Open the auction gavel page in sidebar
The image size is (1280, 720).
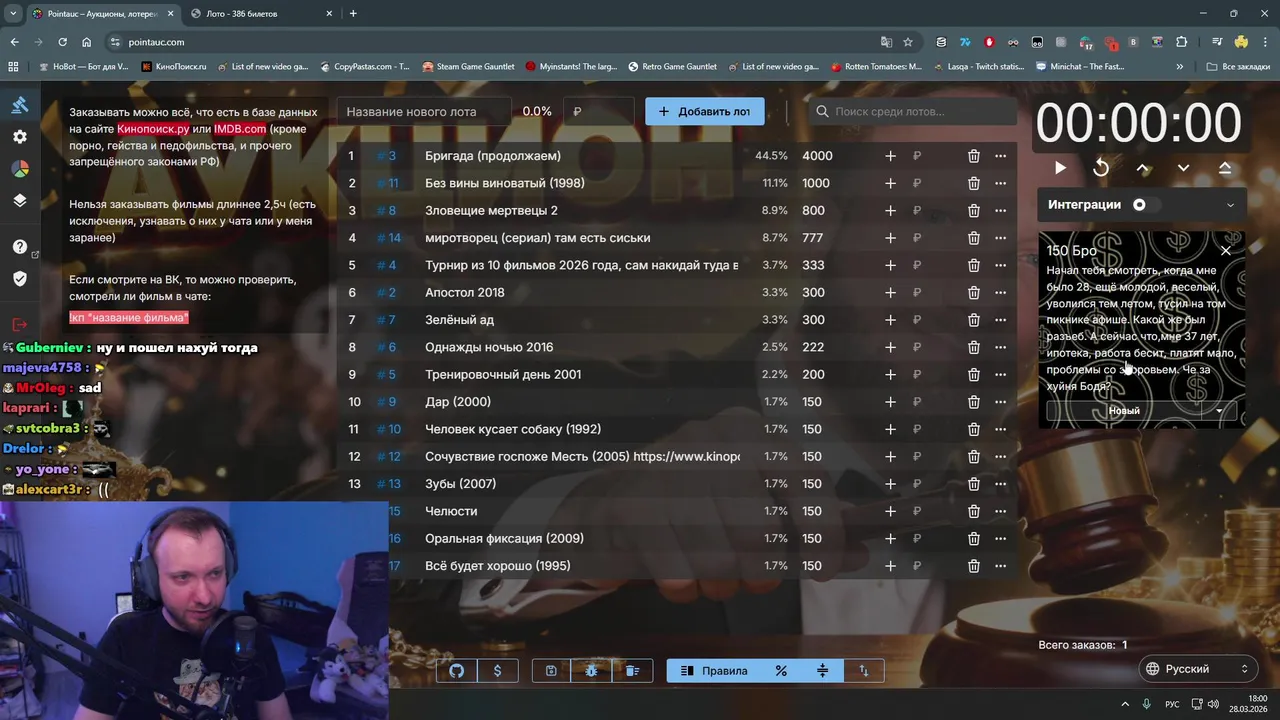(20, 105)
